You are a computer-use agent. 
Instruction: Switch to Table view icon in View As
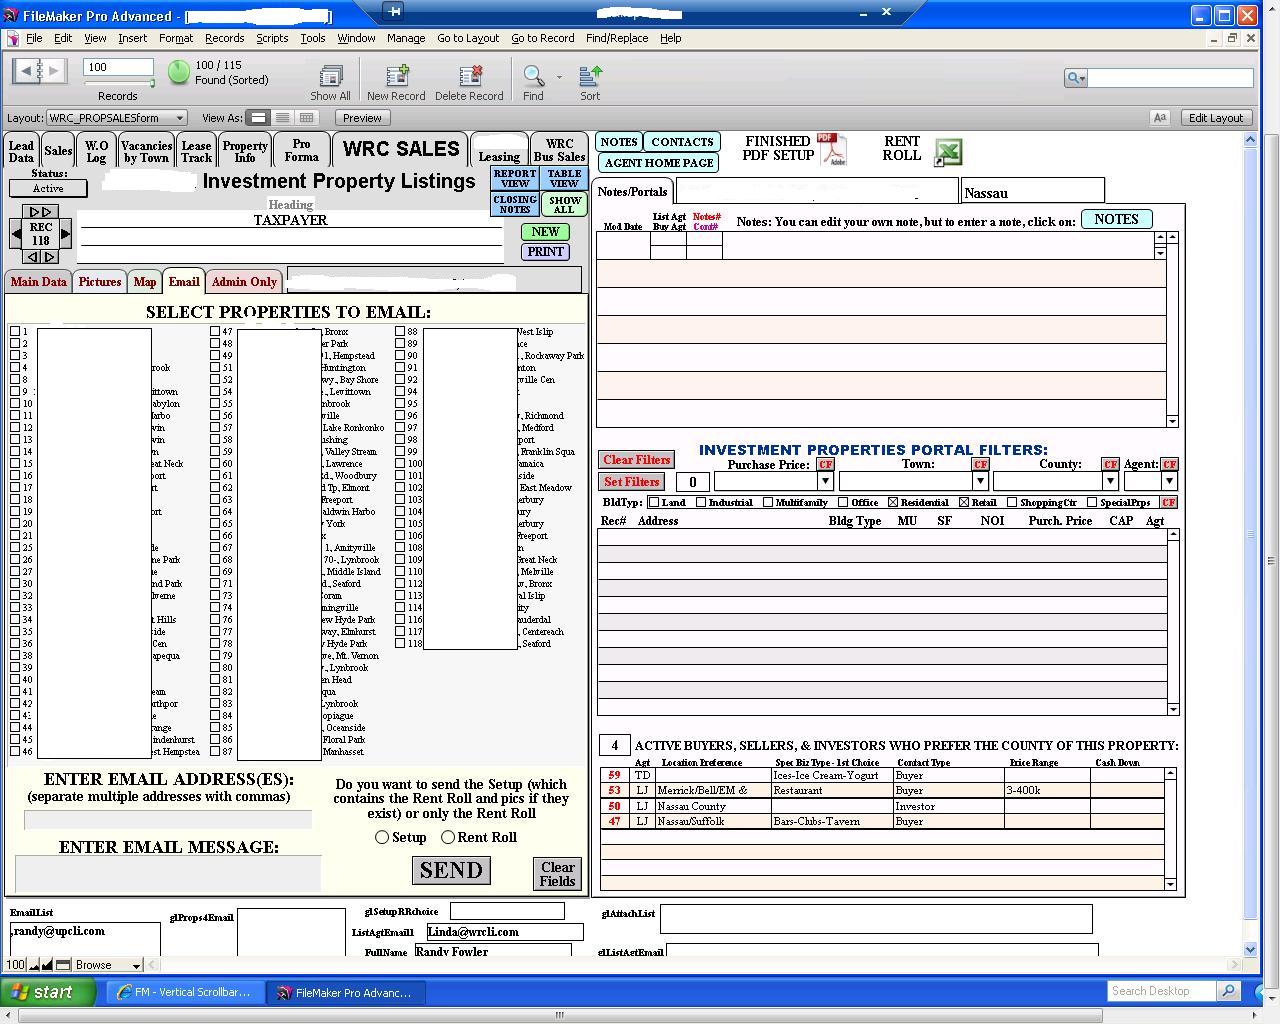(307, 118)
